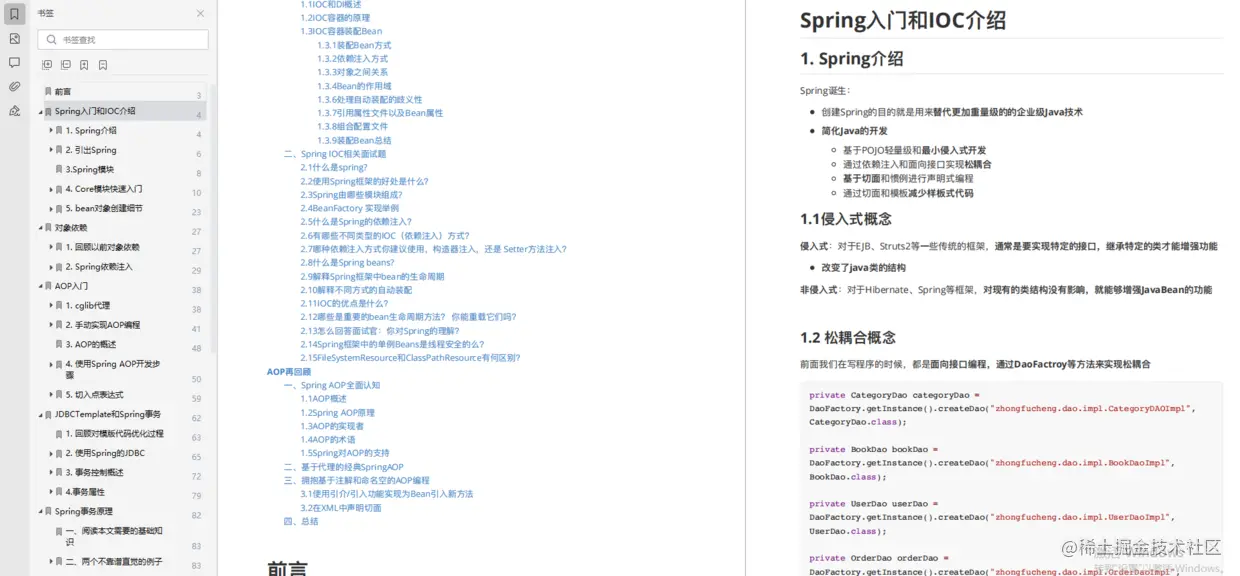Expand the 4. Core模块快速入门 bookmark
The image size is (1240, 576).
click(52, 189)
